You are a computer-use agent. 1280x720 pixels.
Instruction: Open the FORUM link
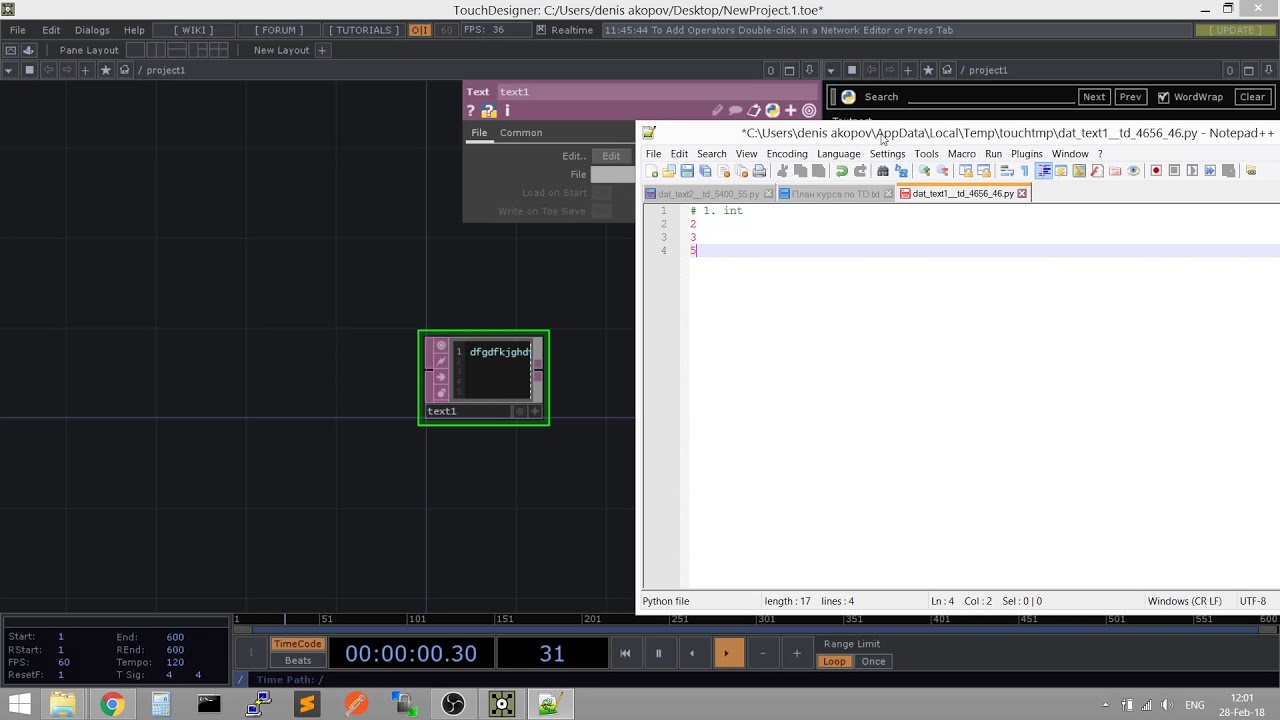tap(279, 30)
